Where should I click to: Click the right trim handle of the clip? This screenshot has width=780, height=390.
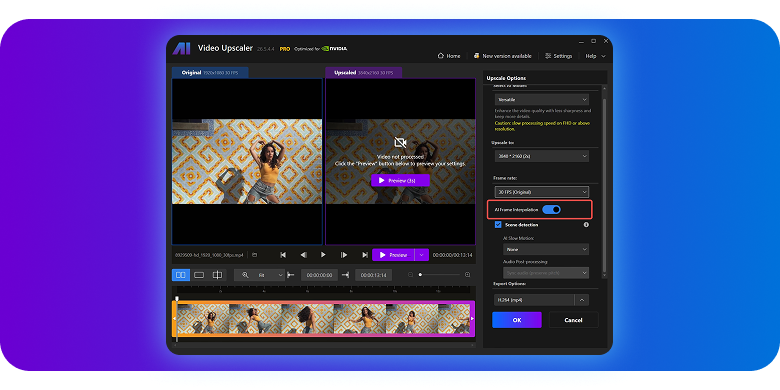pyautogui.click(x=472, y=319)
